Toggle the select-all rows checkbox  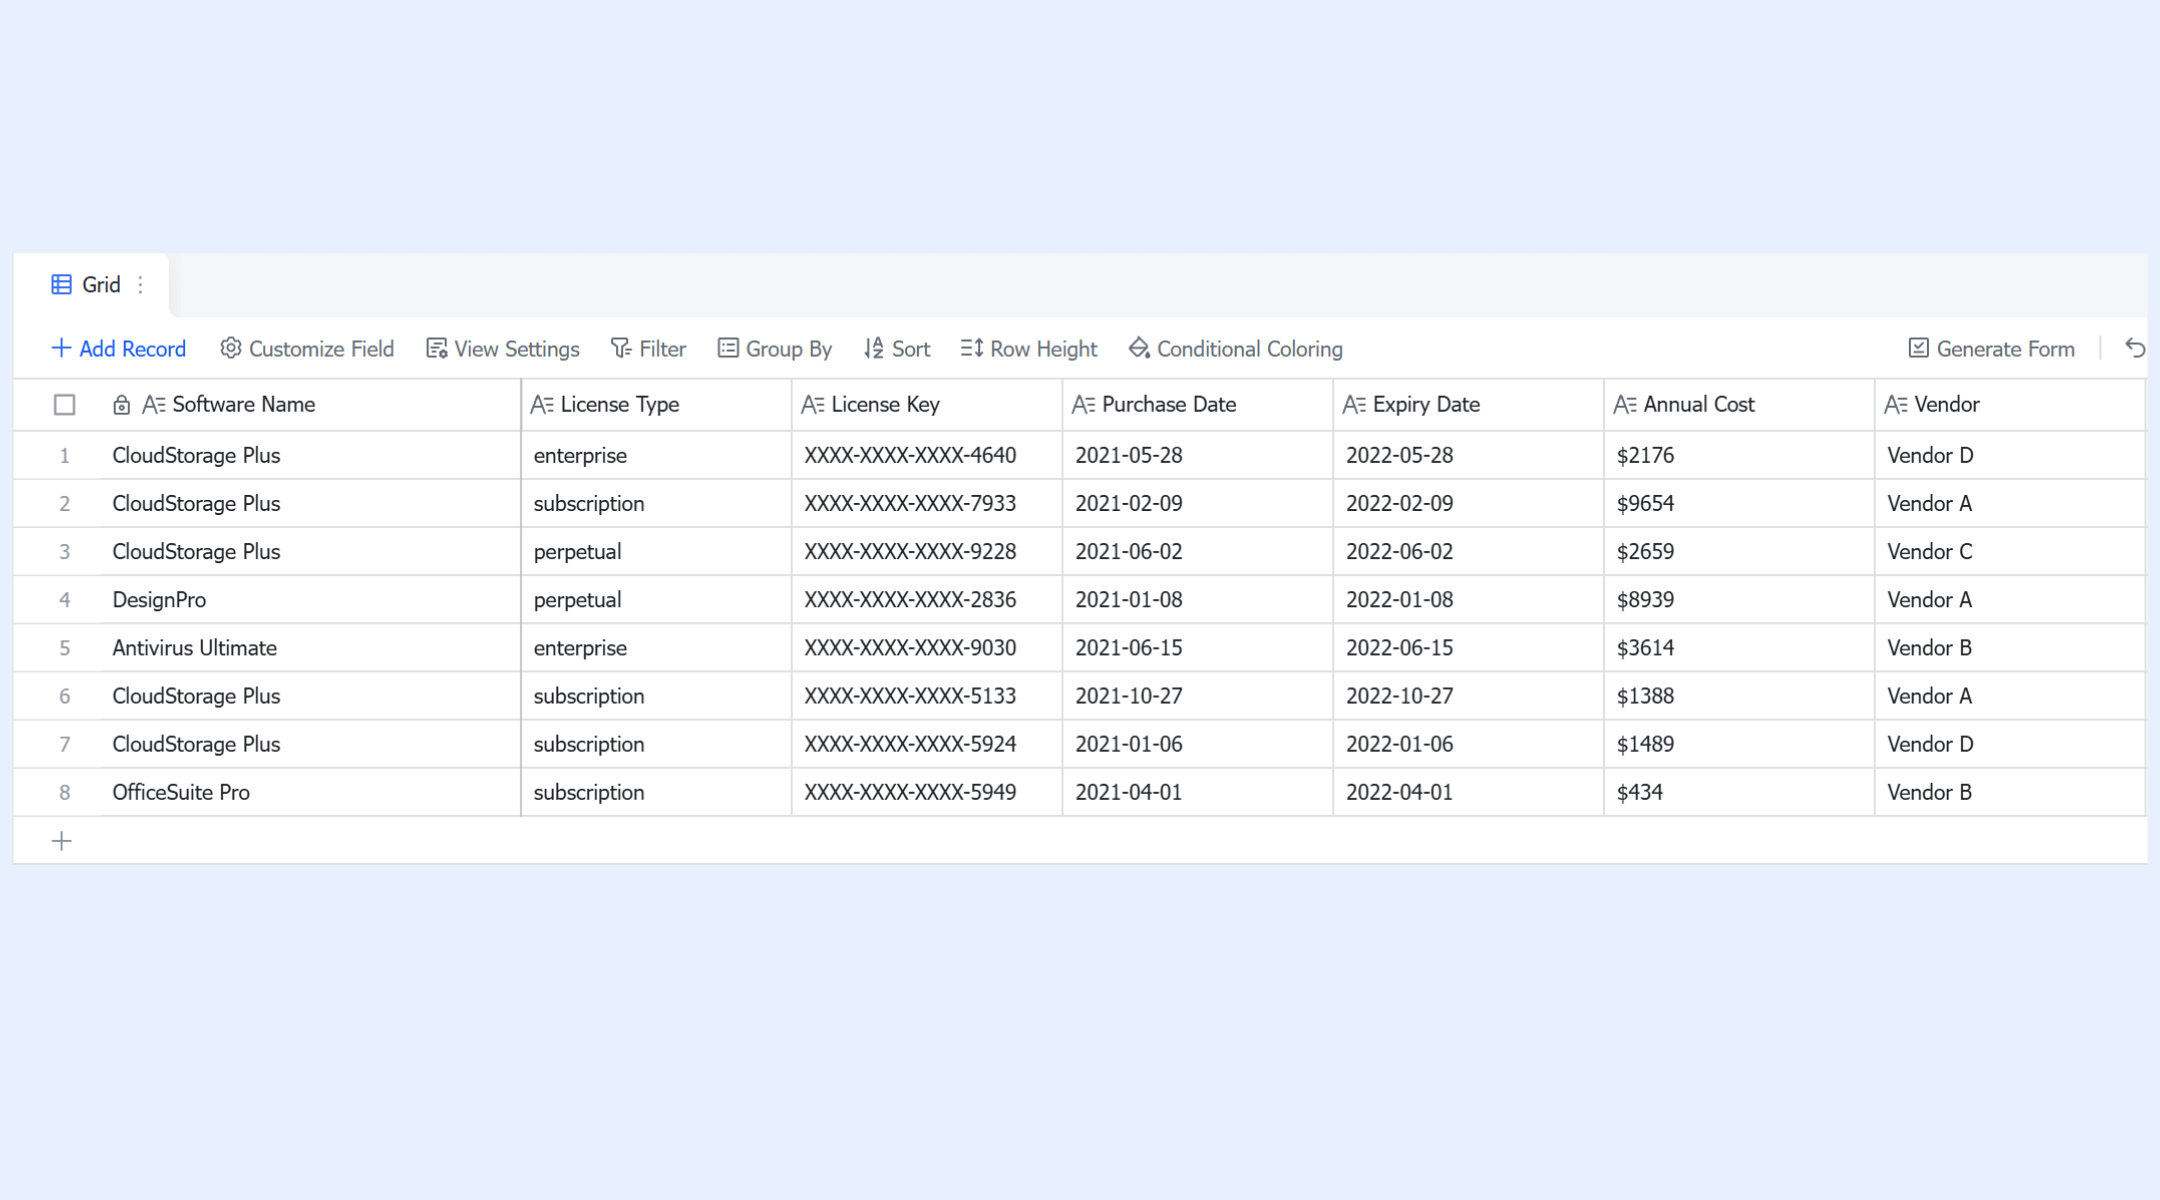tap(65, 405)
